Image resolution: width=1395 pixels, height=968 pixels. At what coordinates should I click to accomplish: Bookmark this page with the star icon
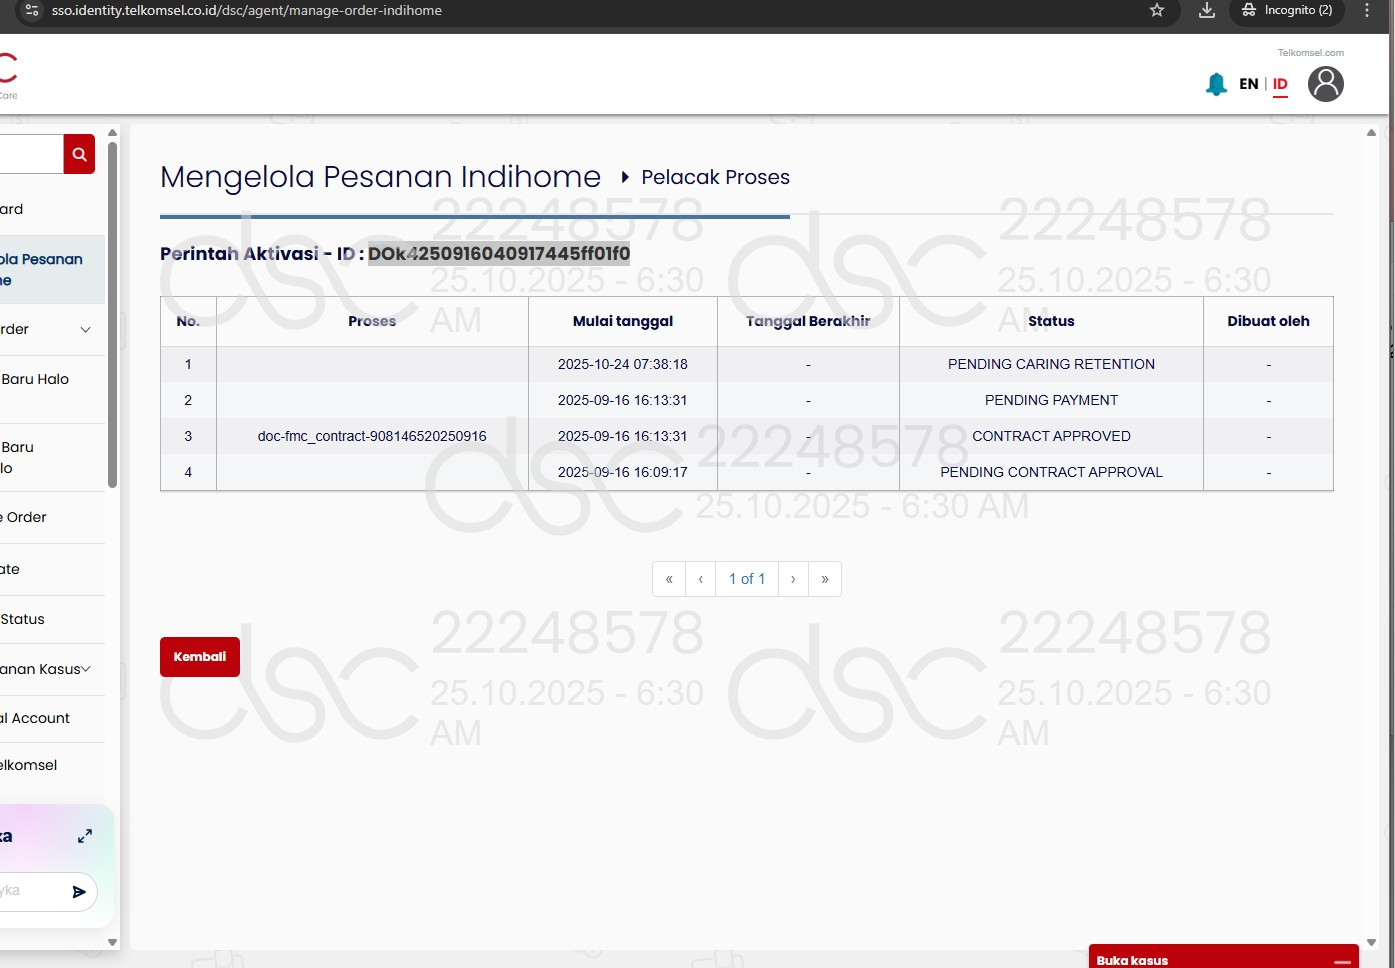click(1157, 10)
